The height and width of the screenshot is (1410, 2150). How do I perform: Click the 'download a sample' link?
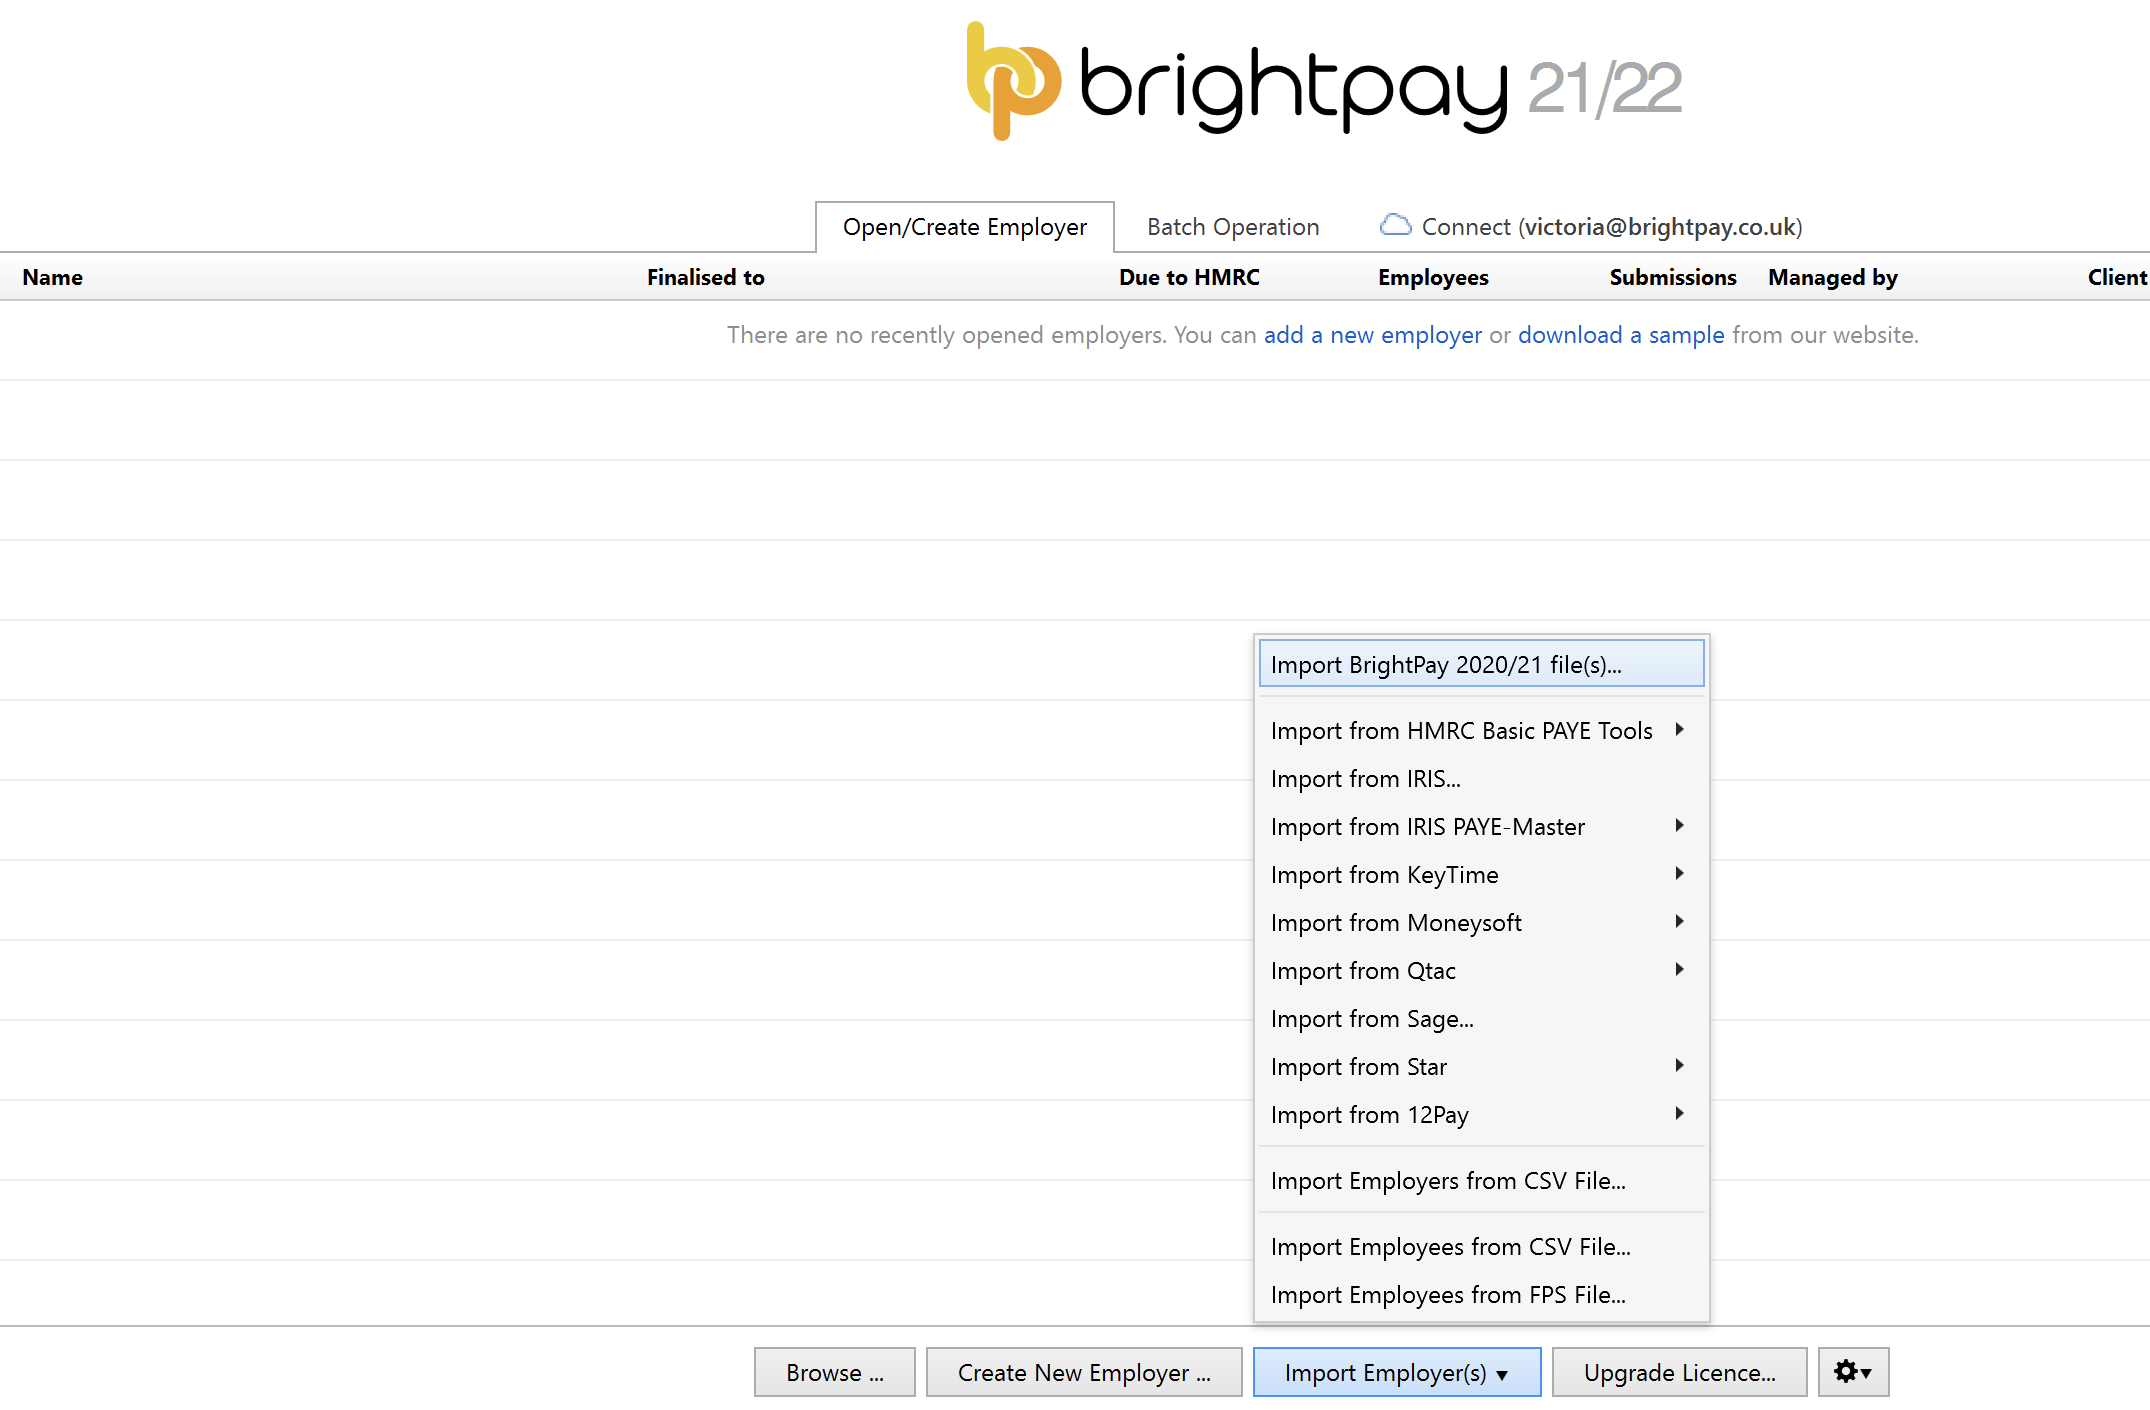(1621, 335)
